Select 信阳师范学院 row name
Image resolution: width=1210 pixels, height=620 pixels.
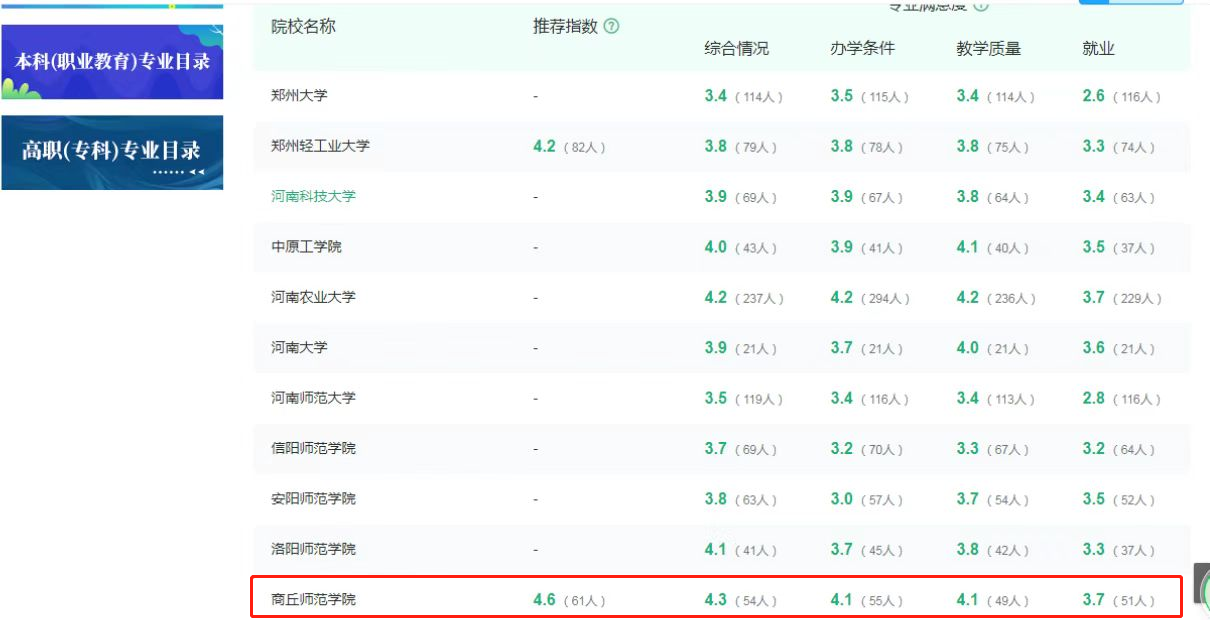coord(313,448)
